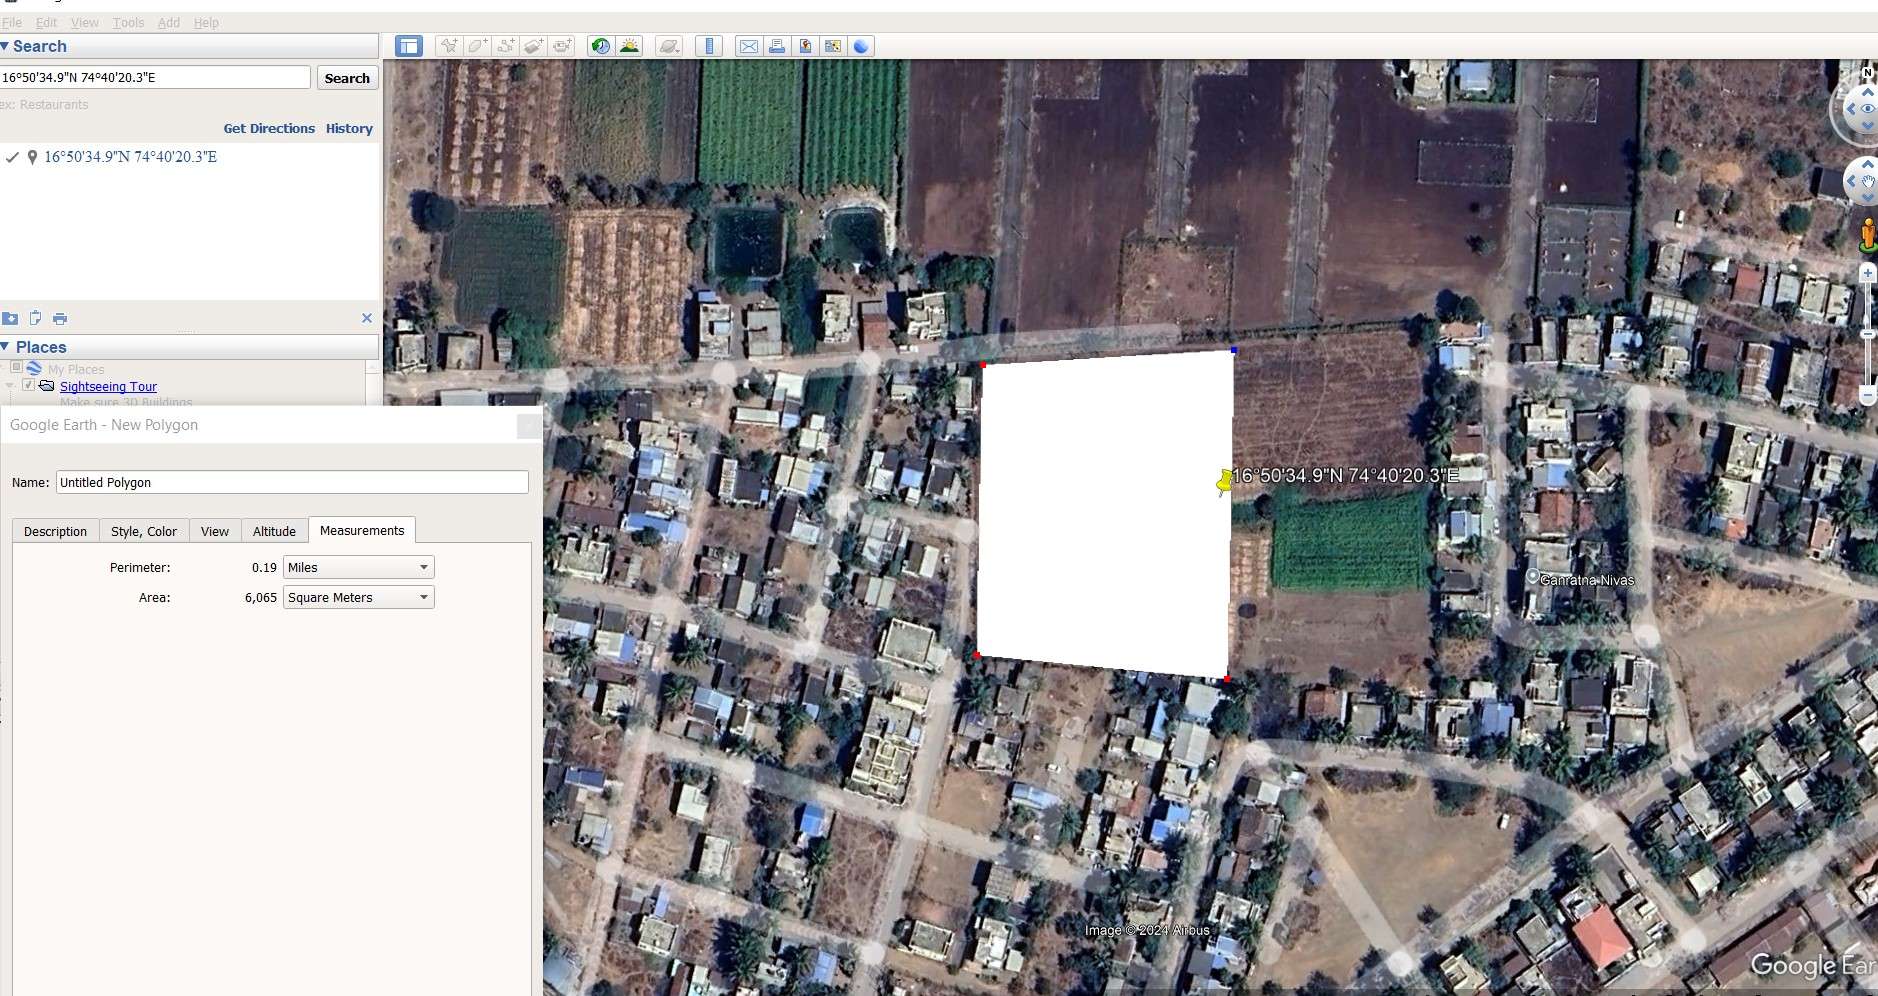The height and width of the screenshot is (996, 1878).
Task: Show historical imagery clock icon
Action: point(600,46)
